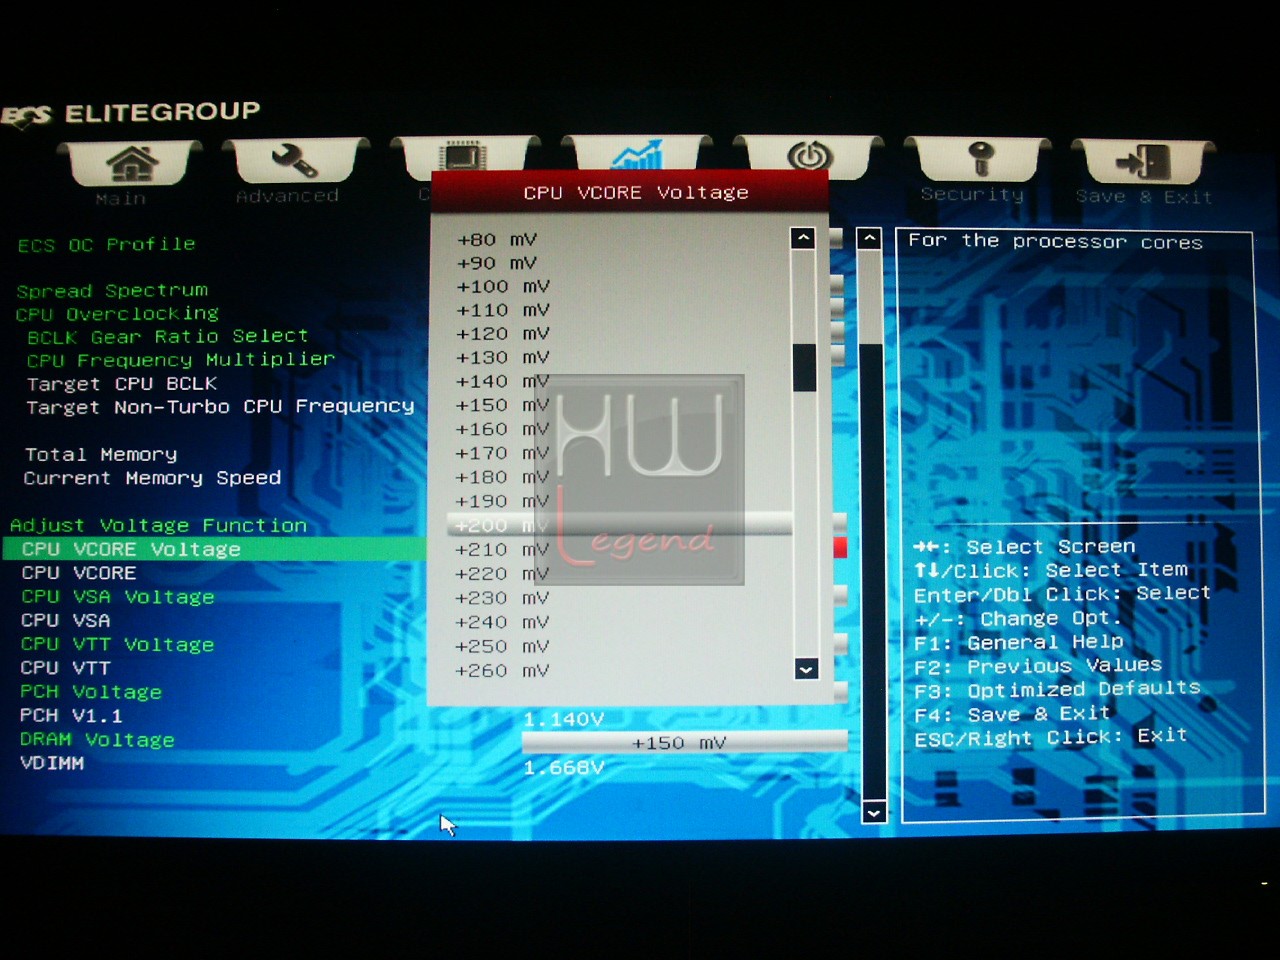Click the voltage popup scrollbar thumb
Viewport: 1280px width, 960px height.
pos(804,367)
